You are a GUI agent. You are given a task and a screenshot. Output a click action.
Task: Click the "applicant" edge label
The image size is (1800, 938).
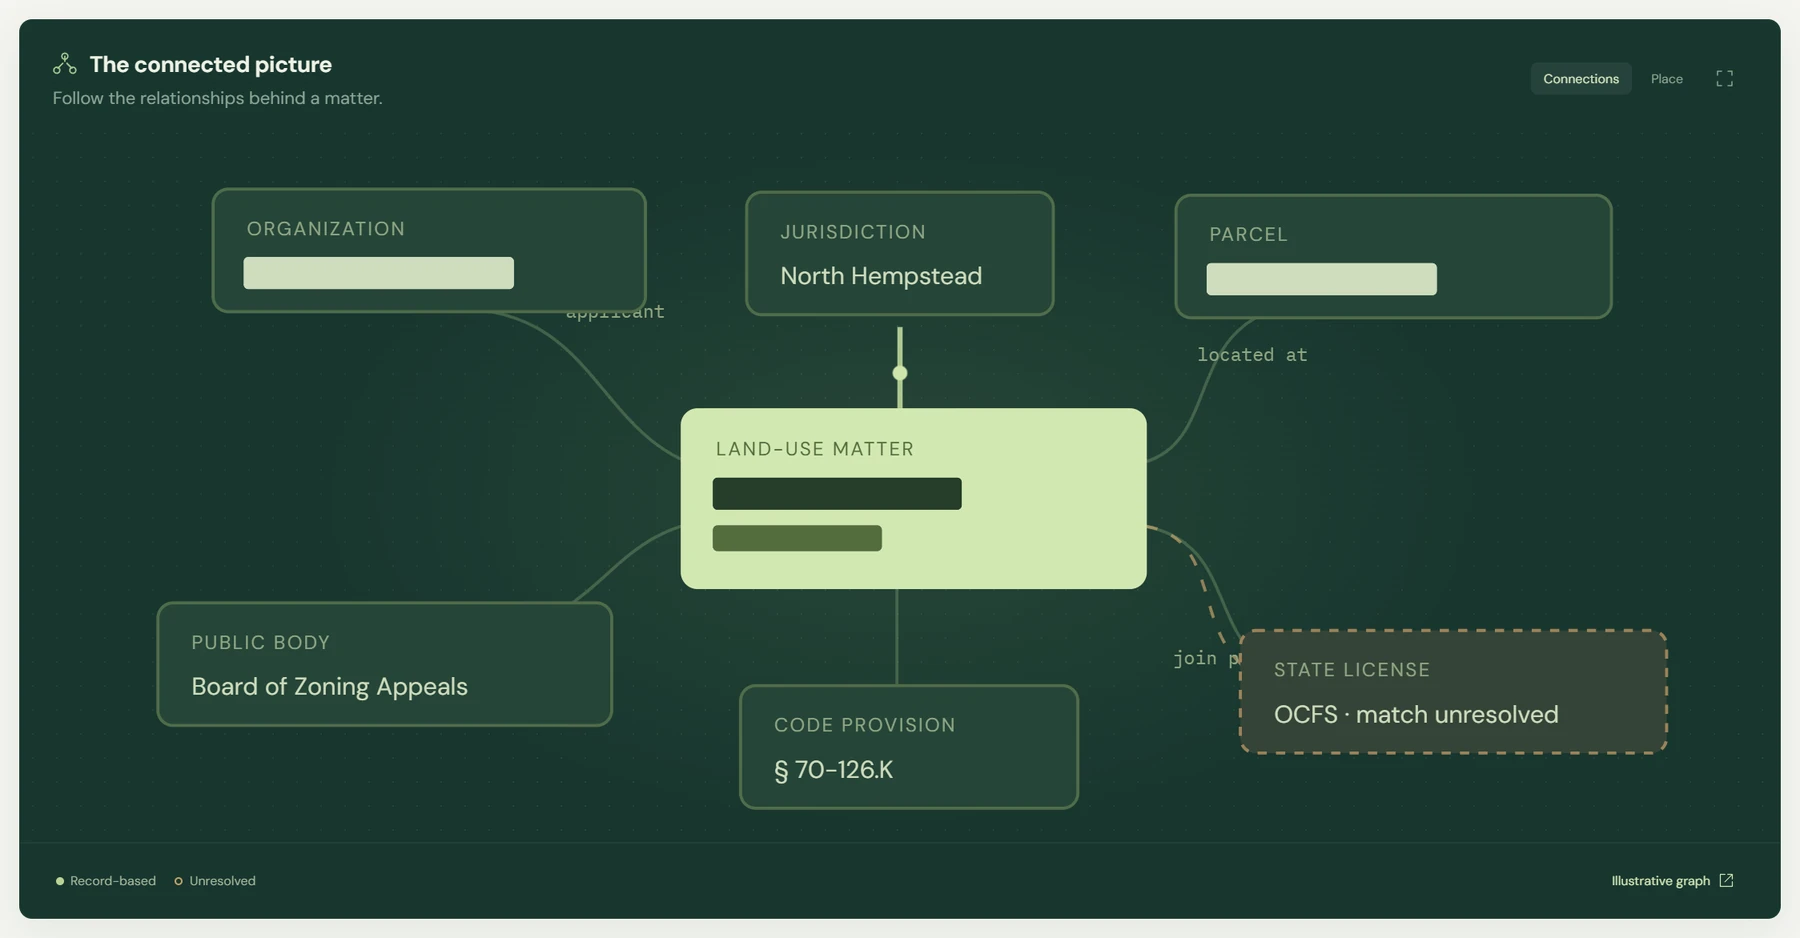615,313
